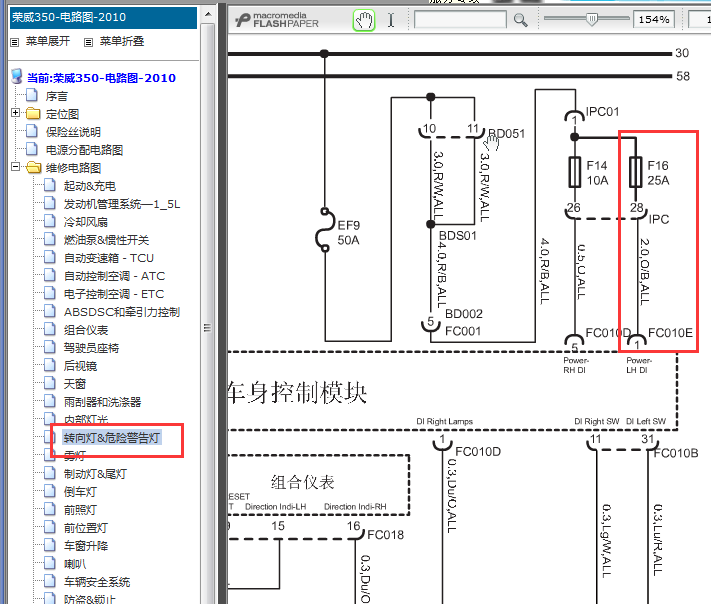Click the search magnifier icon
The image size is (711, 604).
(521, 20)
